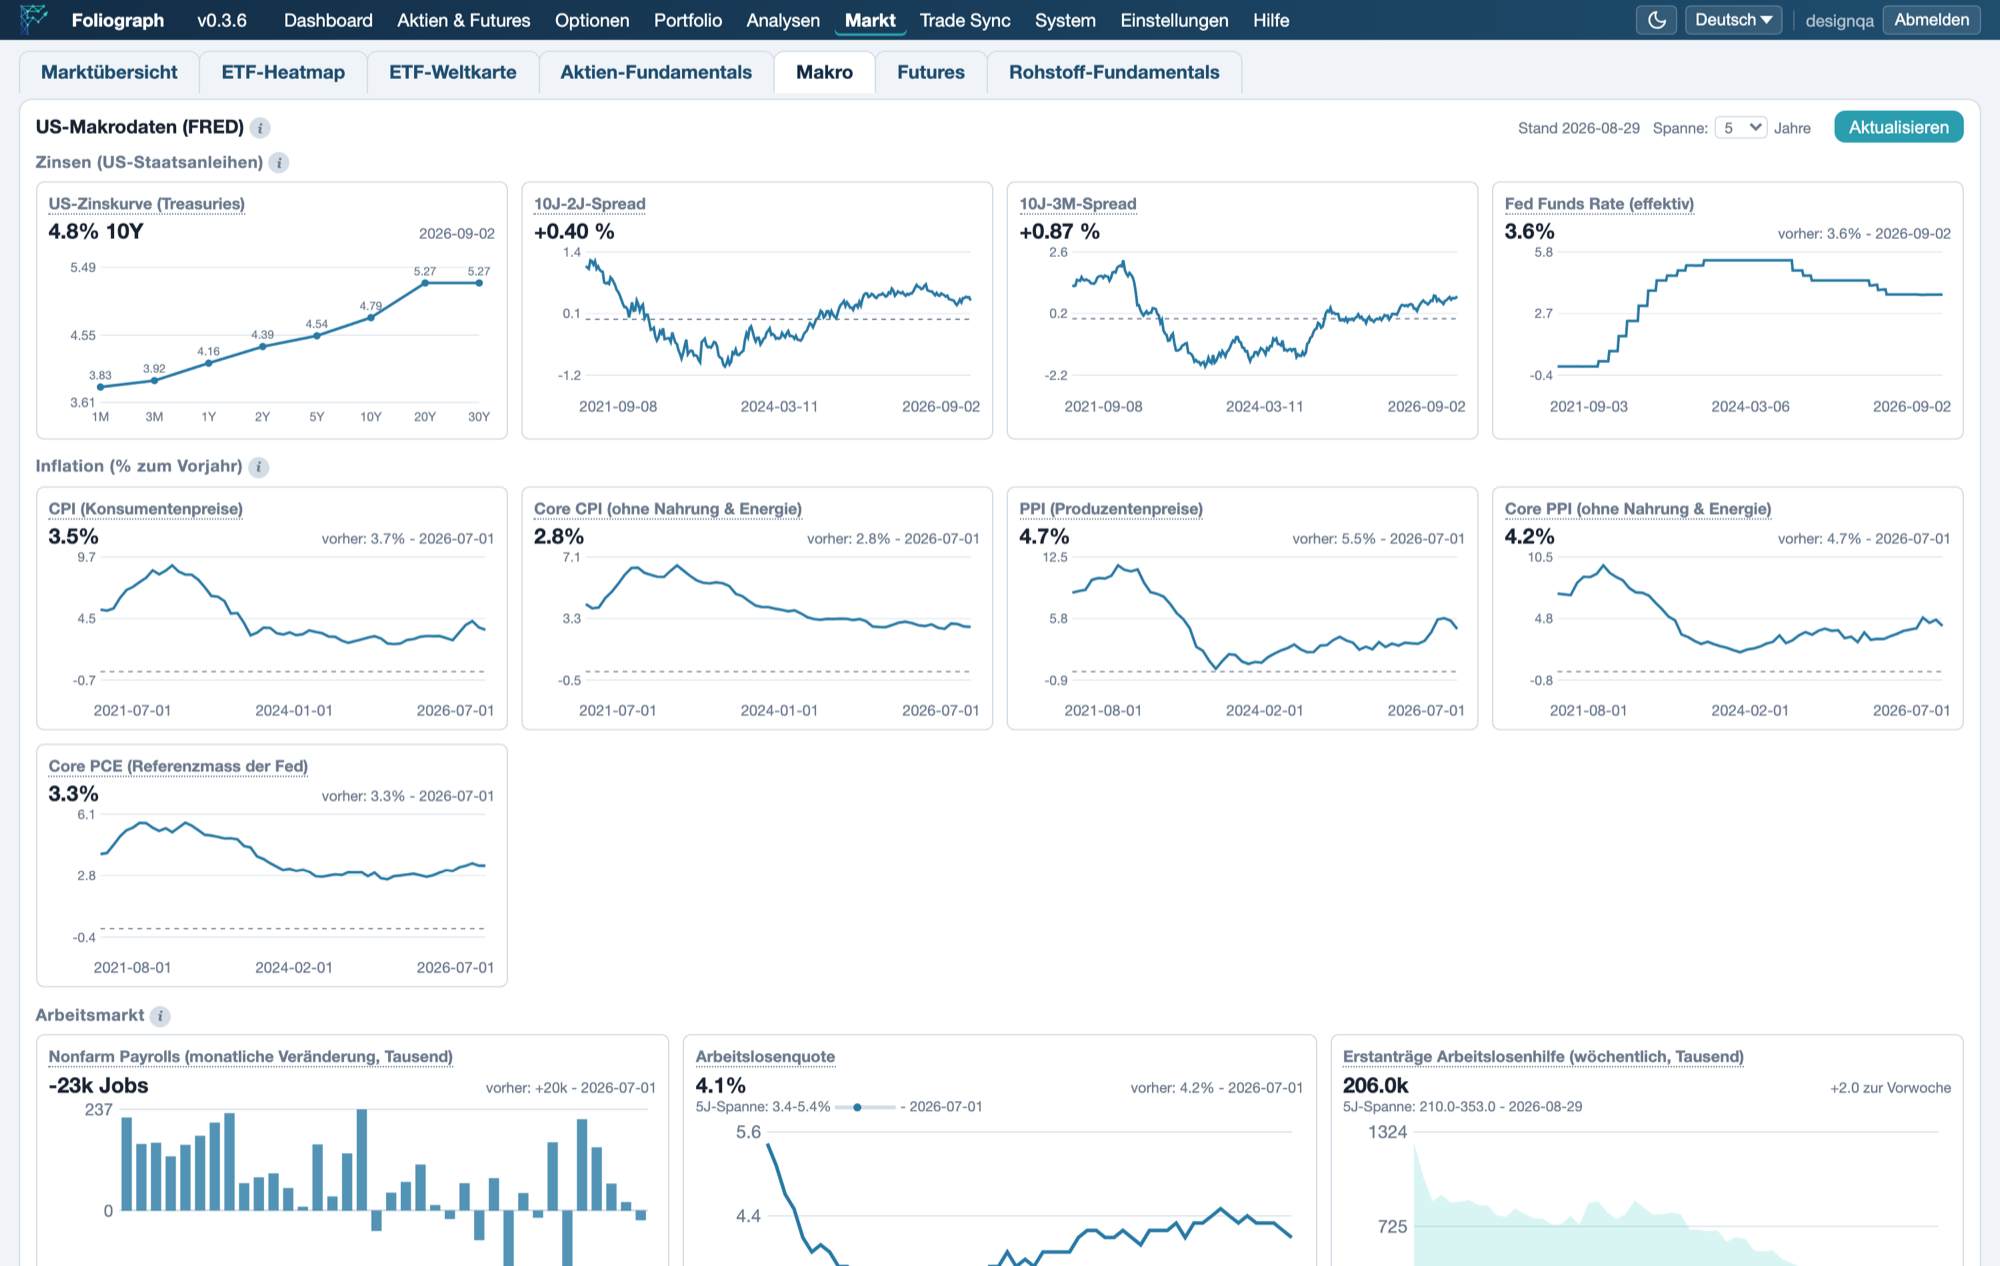Open the Analysen menu

(783, 20)
